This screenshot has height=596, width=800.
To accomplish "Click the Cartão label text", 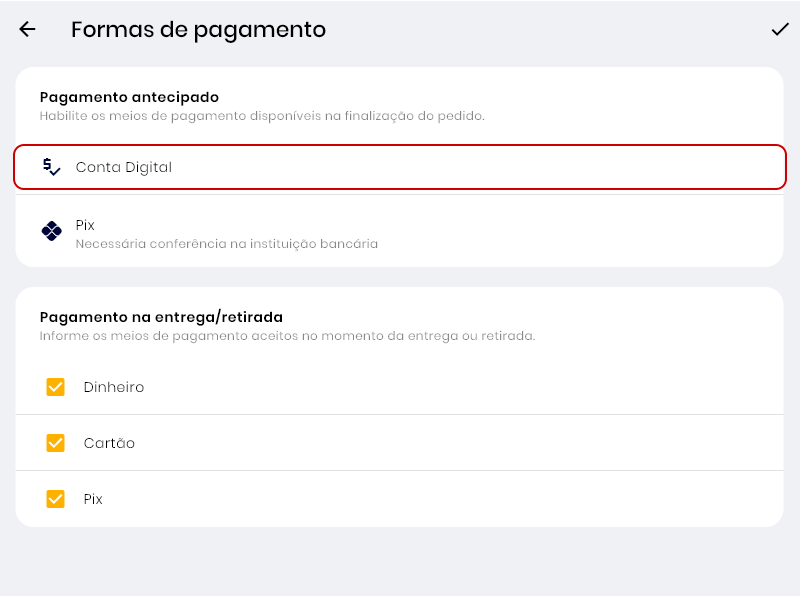I will click(x=109, y=443).
